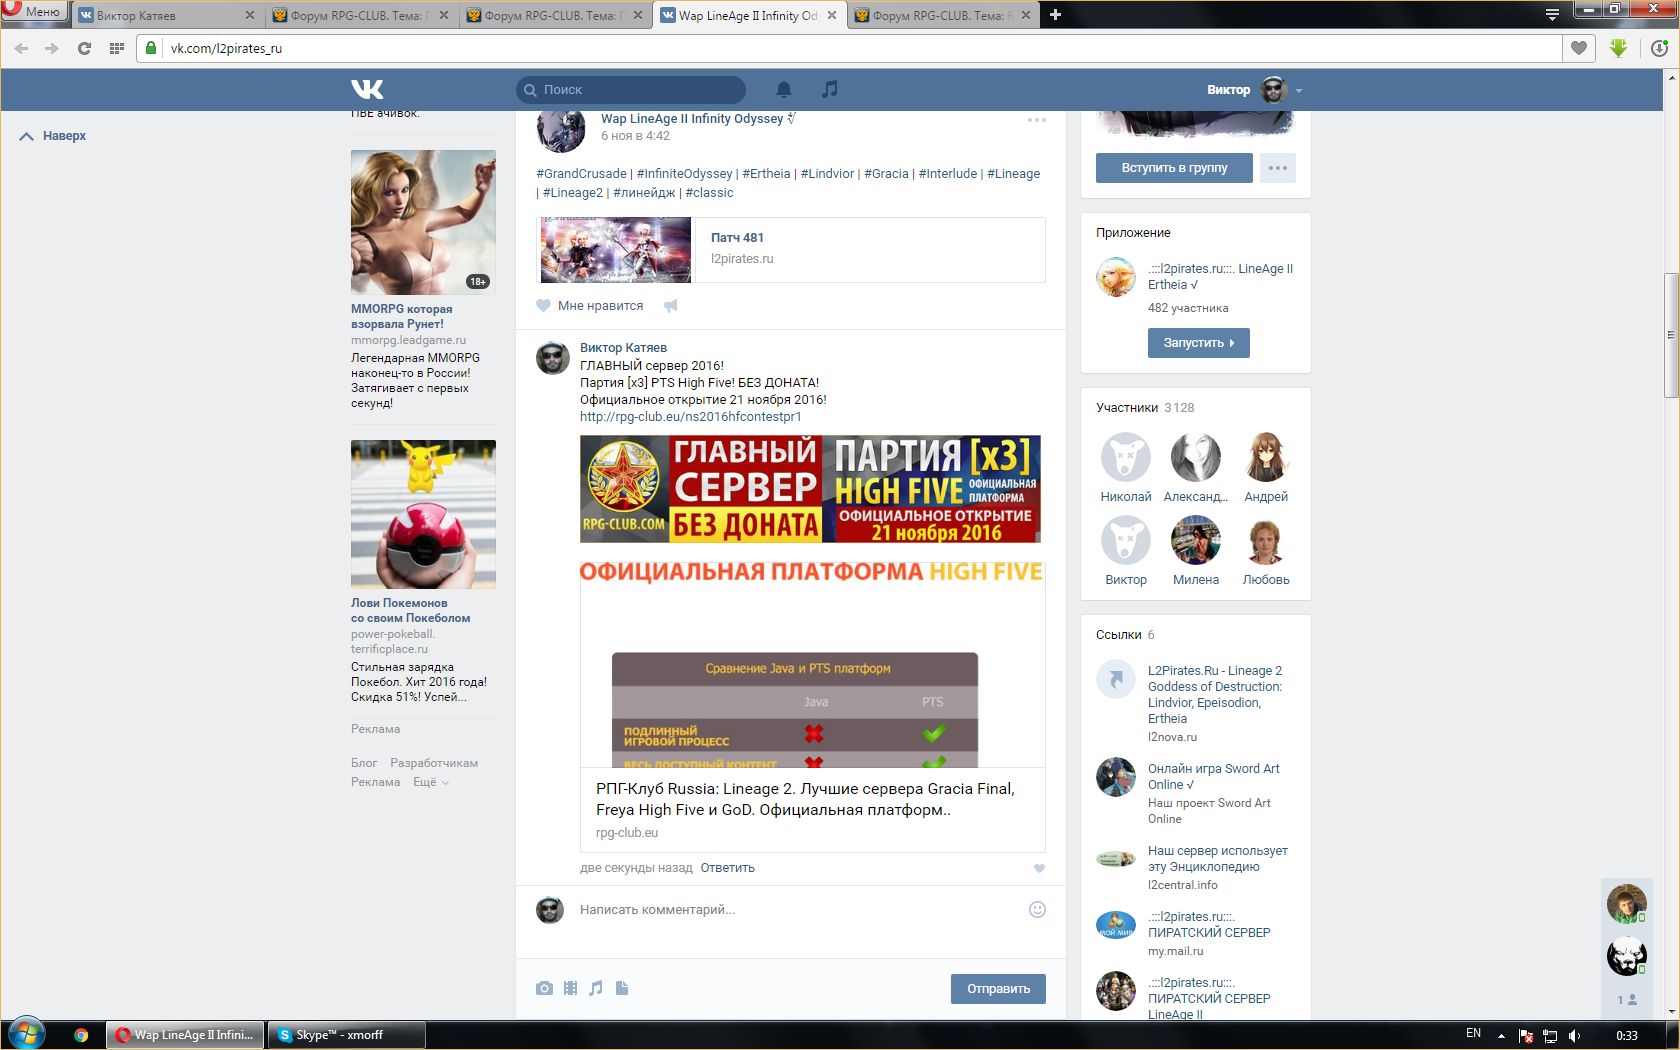Switch to the second Форум RPG-CLUB tab
The height and width of the screenshot is (1050, 1680).
point(555,15)
